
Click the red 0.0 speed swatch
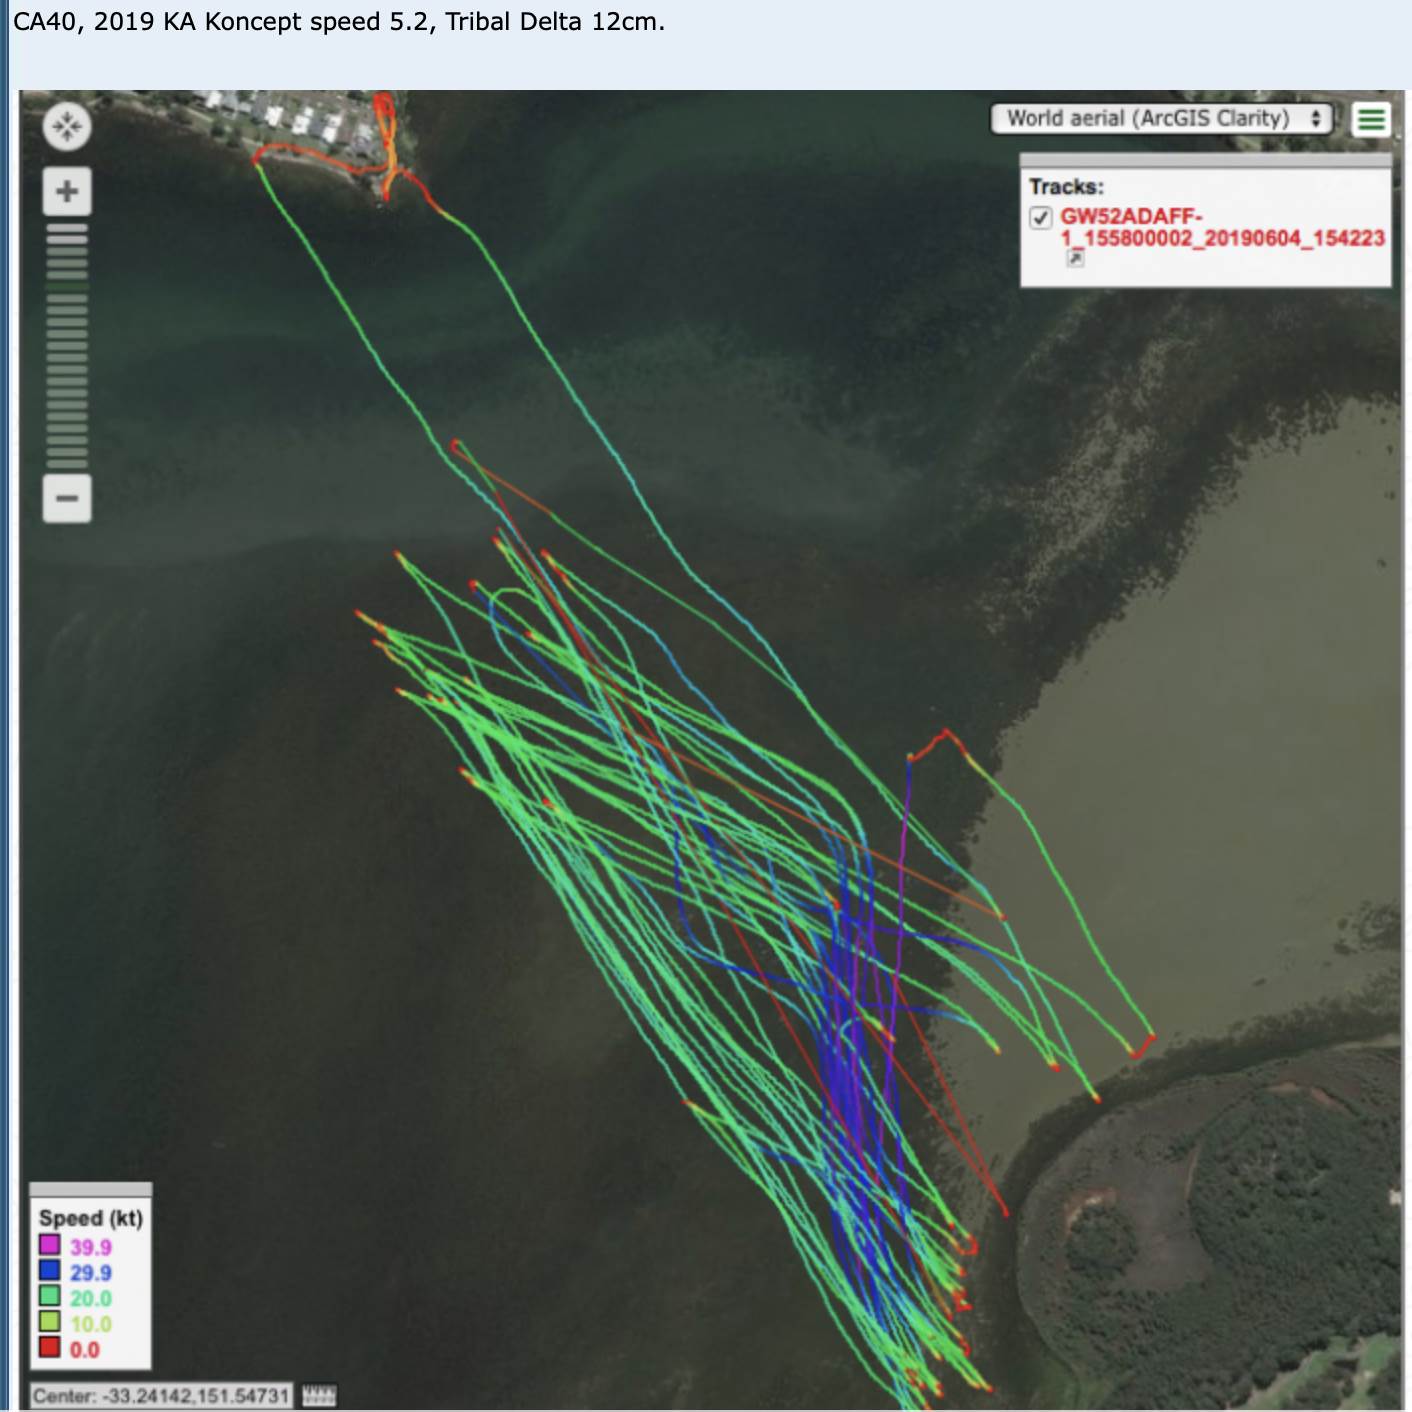coord(49,1348)
